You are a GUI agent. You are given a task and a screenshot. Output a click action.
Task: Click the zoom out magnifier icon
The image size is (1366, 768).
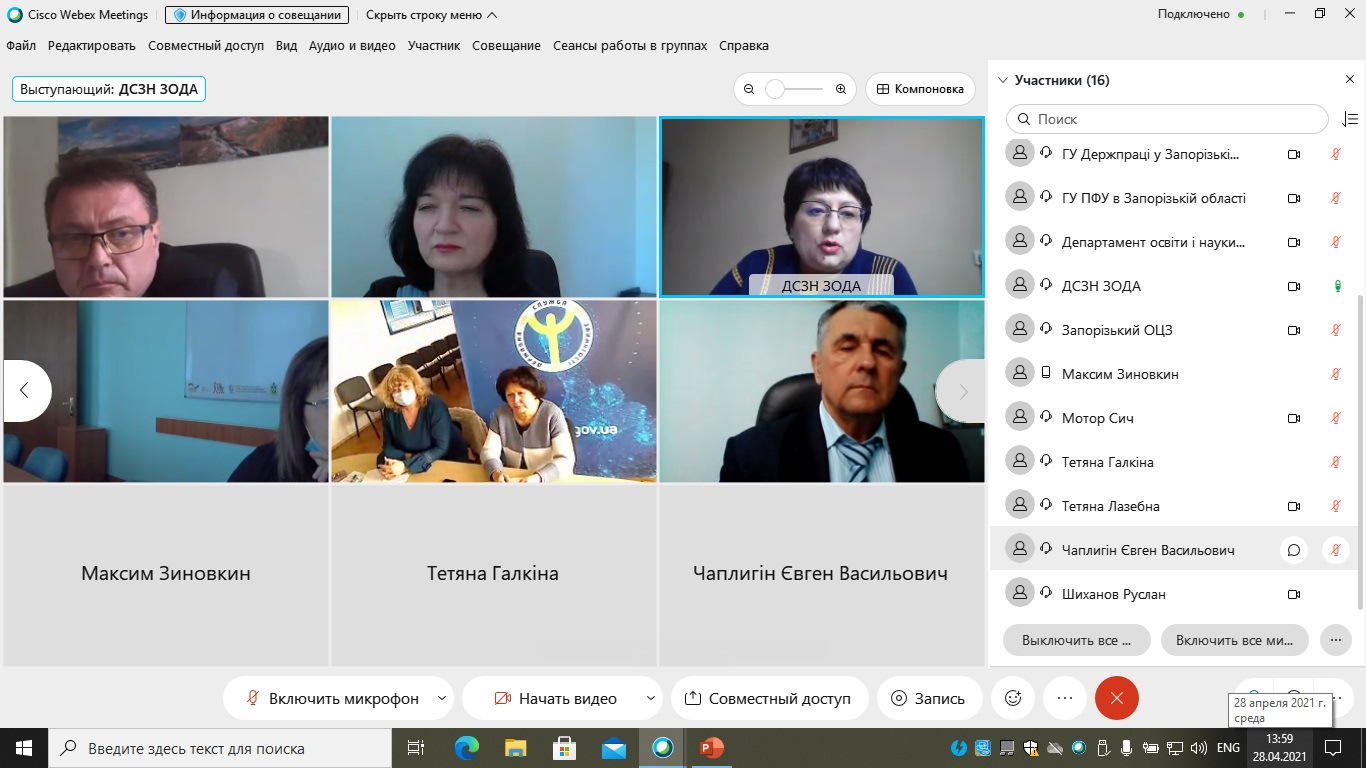pos(749,89)
